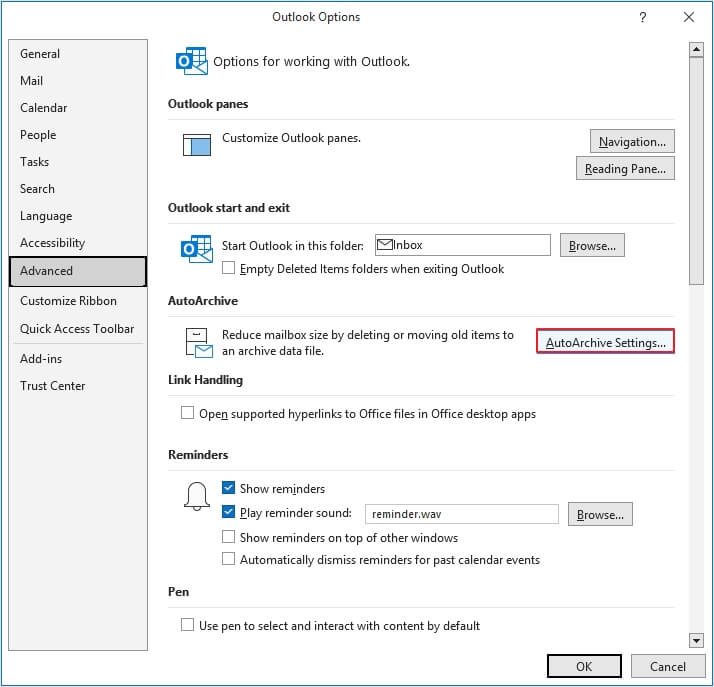Click the scrollbar up arrow
This screenshot has height=687, width=714.
[x=696, y=49]
